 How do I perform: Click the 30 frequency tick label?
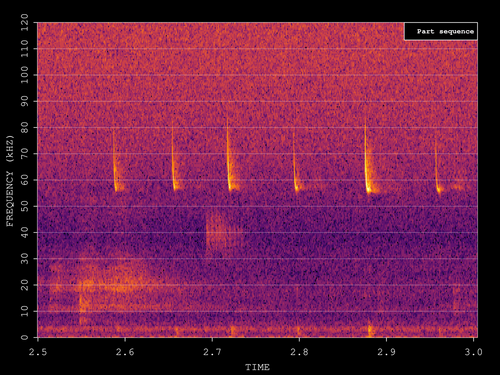pos(25,259)
